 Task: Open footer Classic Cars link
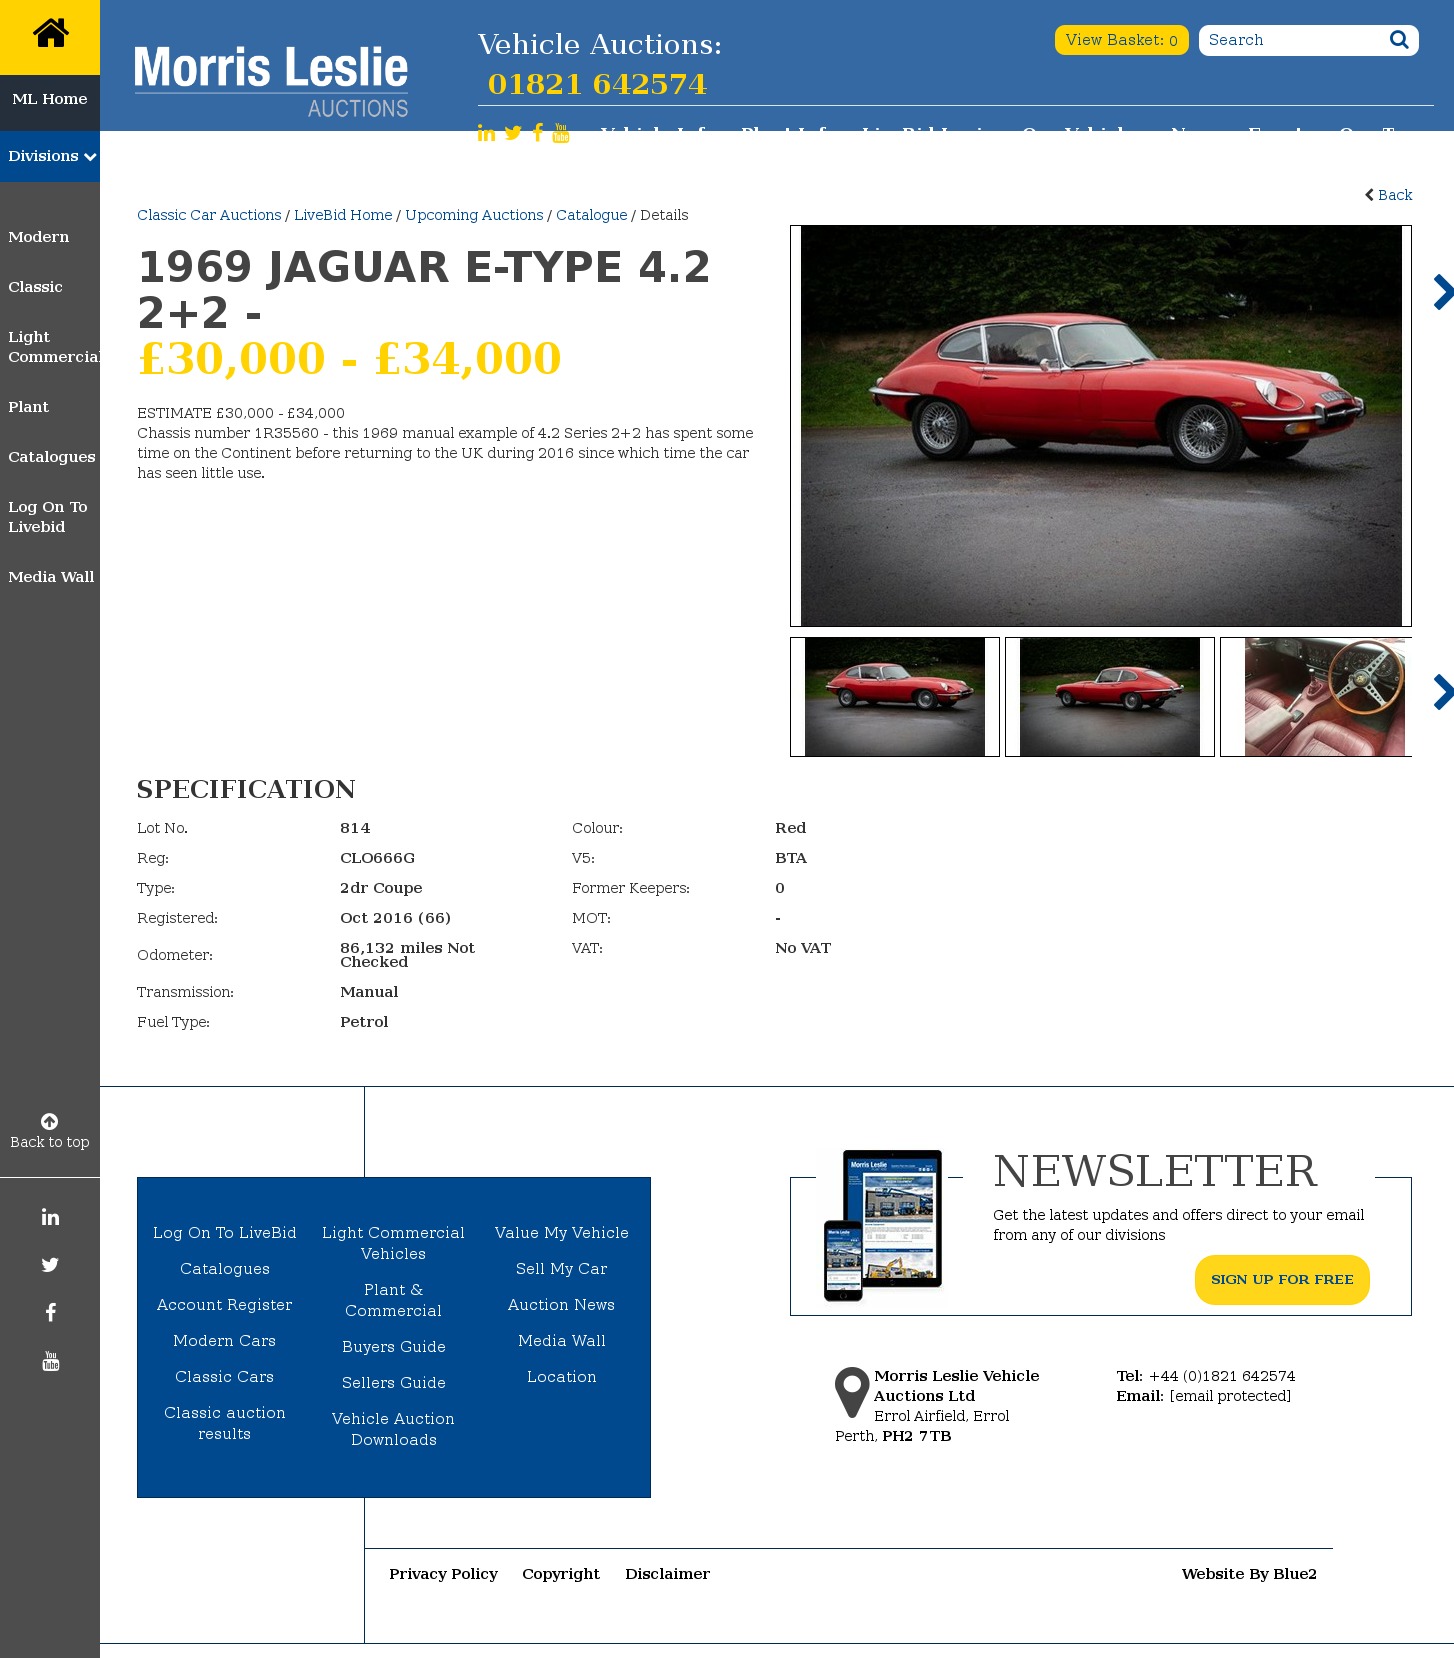(225, 1377)
